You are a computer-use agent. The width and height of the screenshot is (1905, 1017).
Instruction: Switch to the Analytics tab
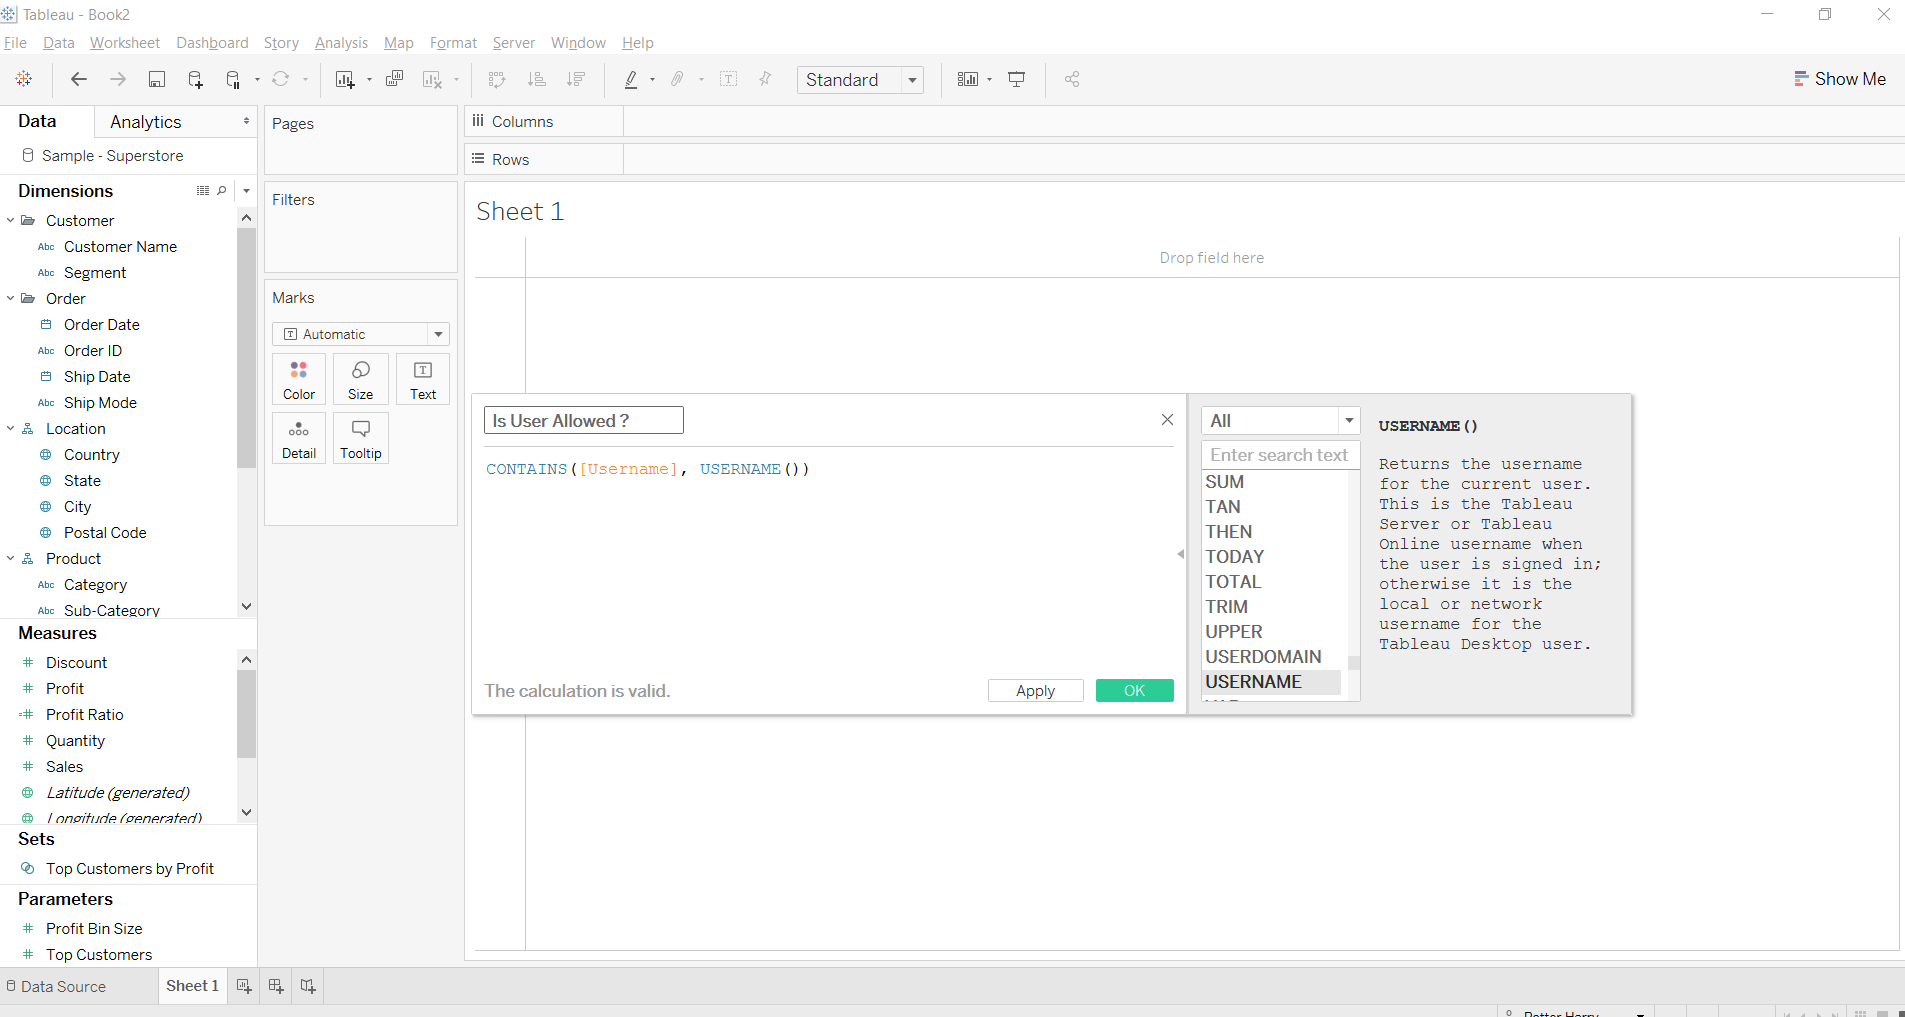(146, 122)
